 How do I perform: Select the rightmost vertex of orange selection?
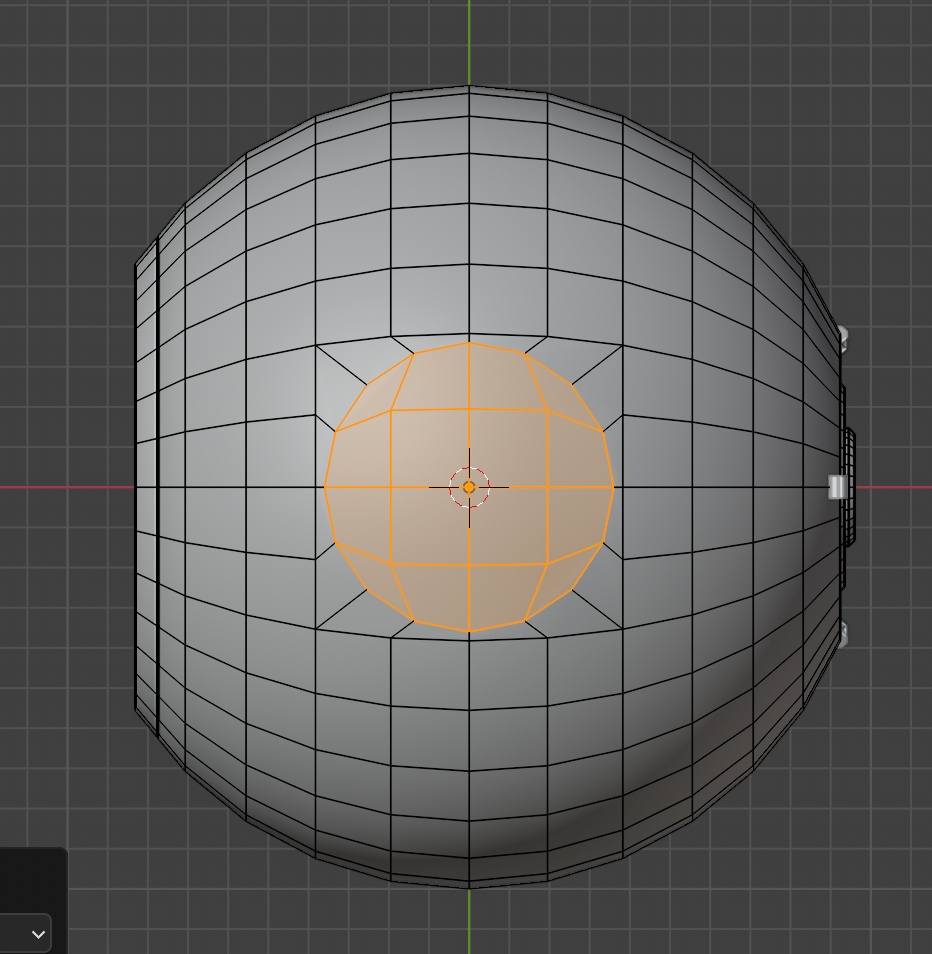coord(613,487)
